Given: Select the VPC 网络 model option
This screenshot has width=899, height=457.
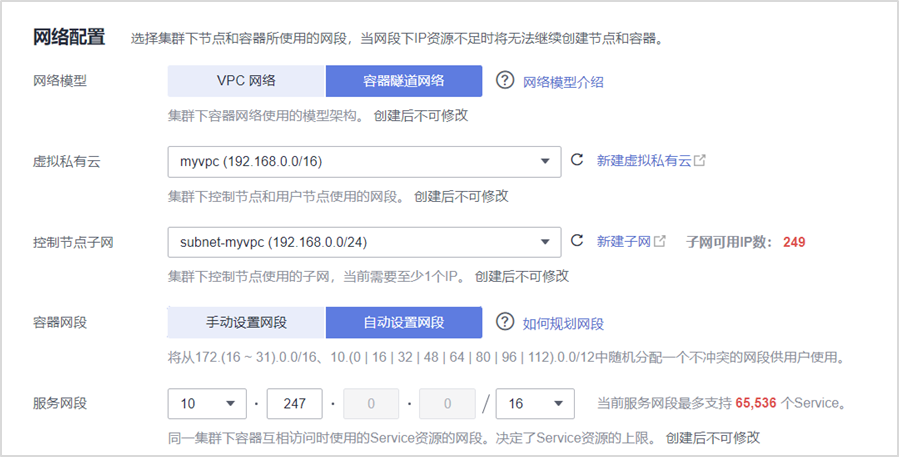Looking at the screenshot, I should coord(246,81).
